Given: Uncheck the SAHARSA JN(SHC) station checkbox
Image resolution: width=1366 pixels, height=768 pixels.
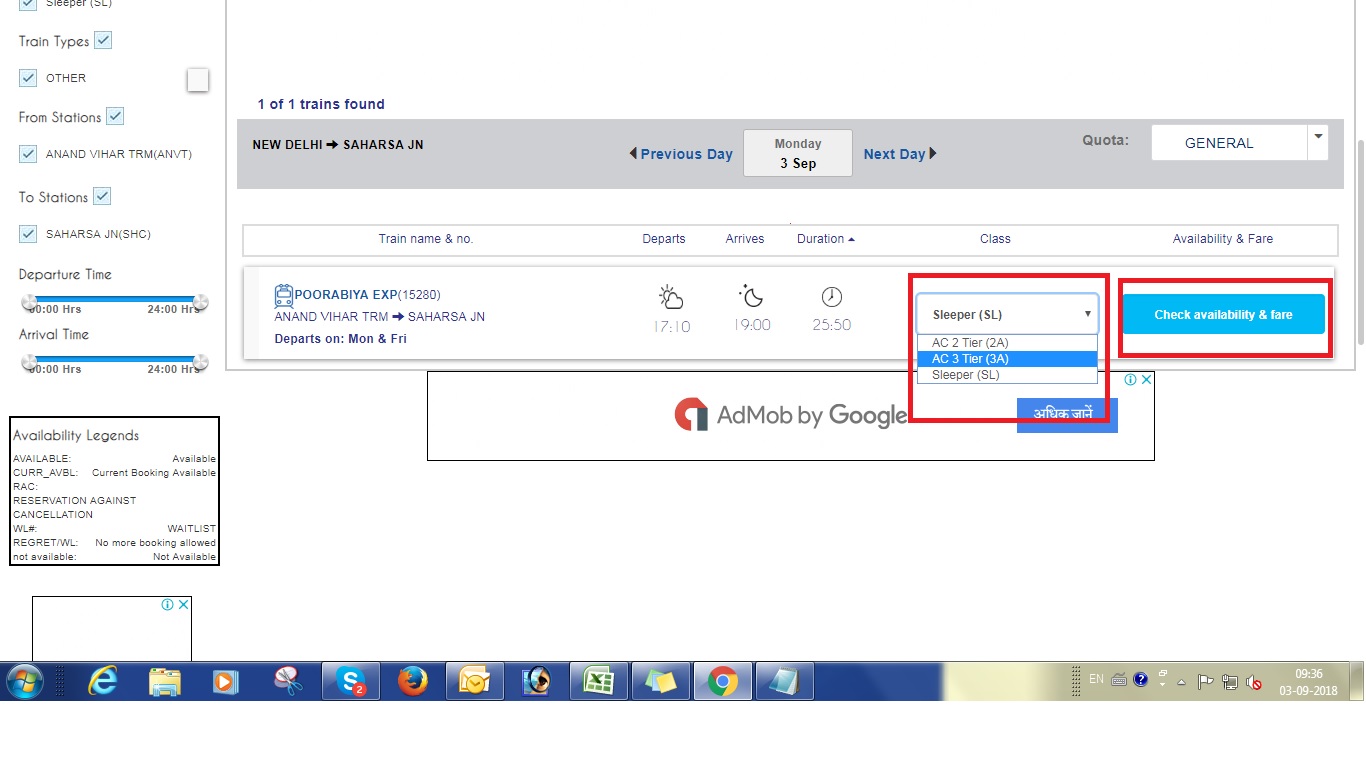Looking at the screenshot, I should click(x=28, y=234).
